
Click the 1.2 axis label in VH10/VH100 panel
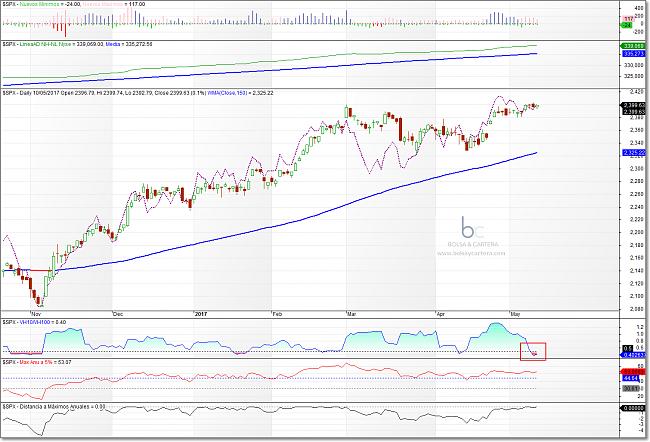639,327
